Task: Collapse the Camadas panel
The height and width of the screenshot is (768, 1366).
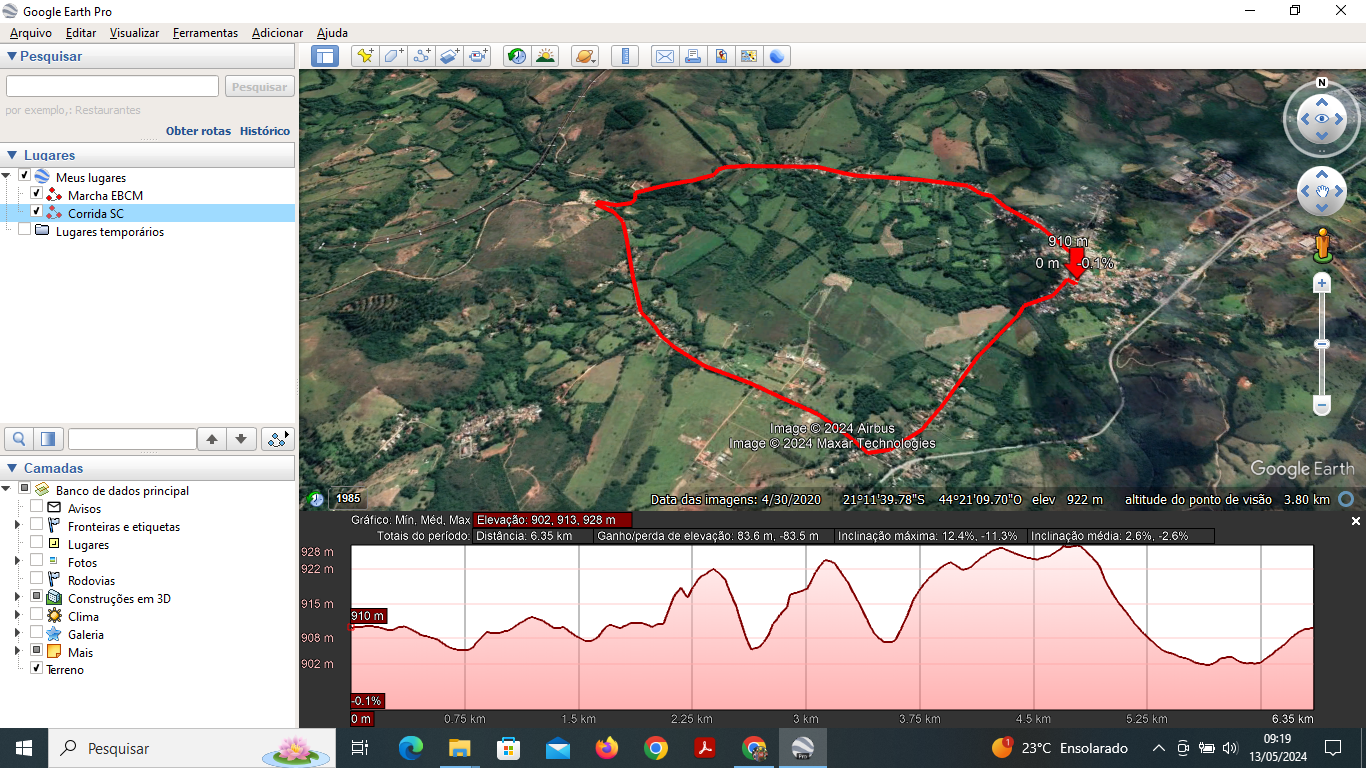Action: point(12,468)
